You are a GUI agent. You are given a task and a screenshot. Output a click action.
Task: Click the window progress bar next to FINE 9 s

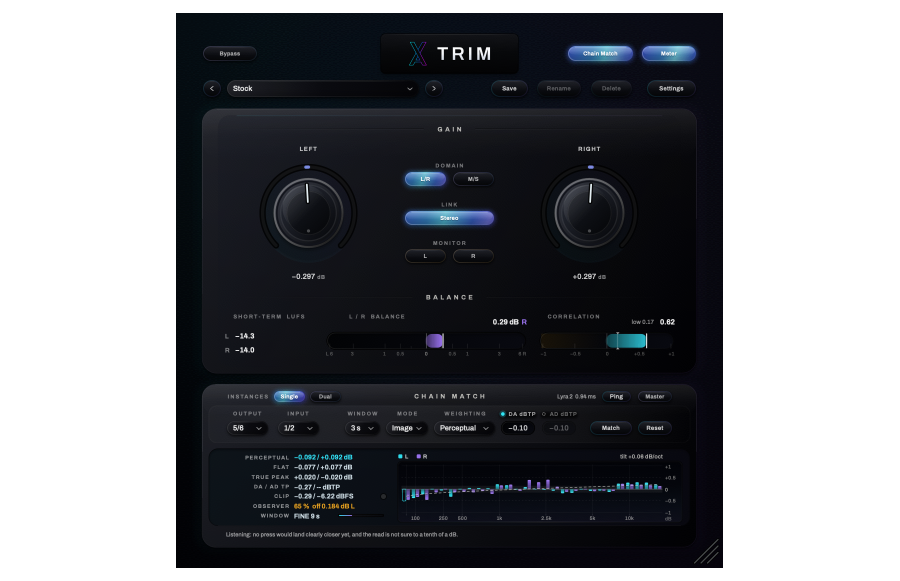click(362, 516)
